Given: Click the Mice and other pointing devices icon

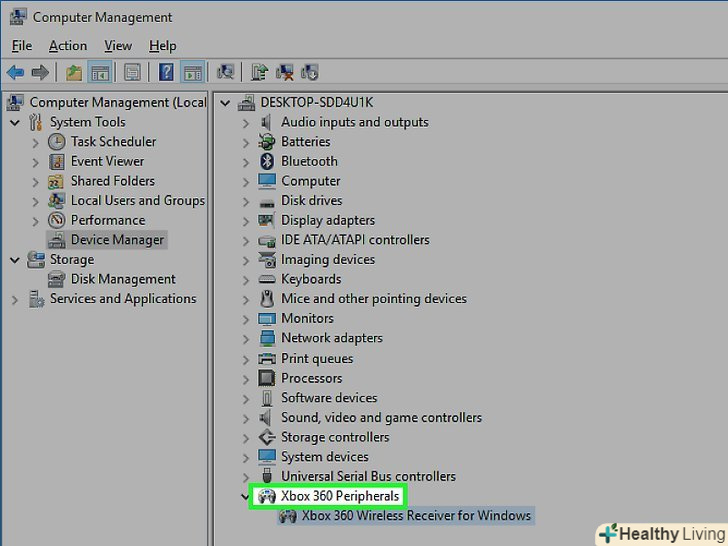Looking at the screenshot, I should (266, 299).
